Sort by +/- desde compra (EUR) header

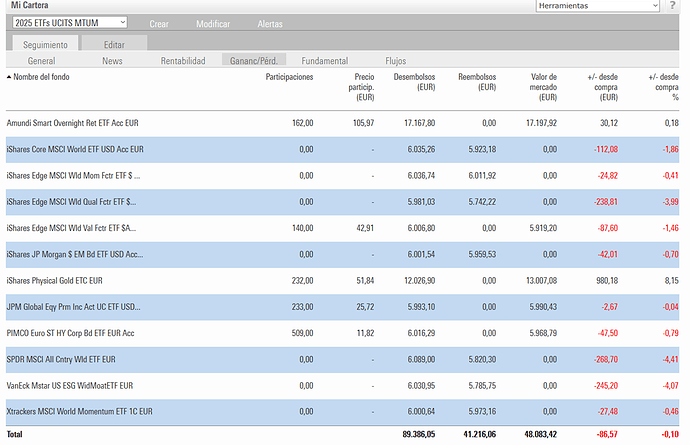click(x=602, y=87)
